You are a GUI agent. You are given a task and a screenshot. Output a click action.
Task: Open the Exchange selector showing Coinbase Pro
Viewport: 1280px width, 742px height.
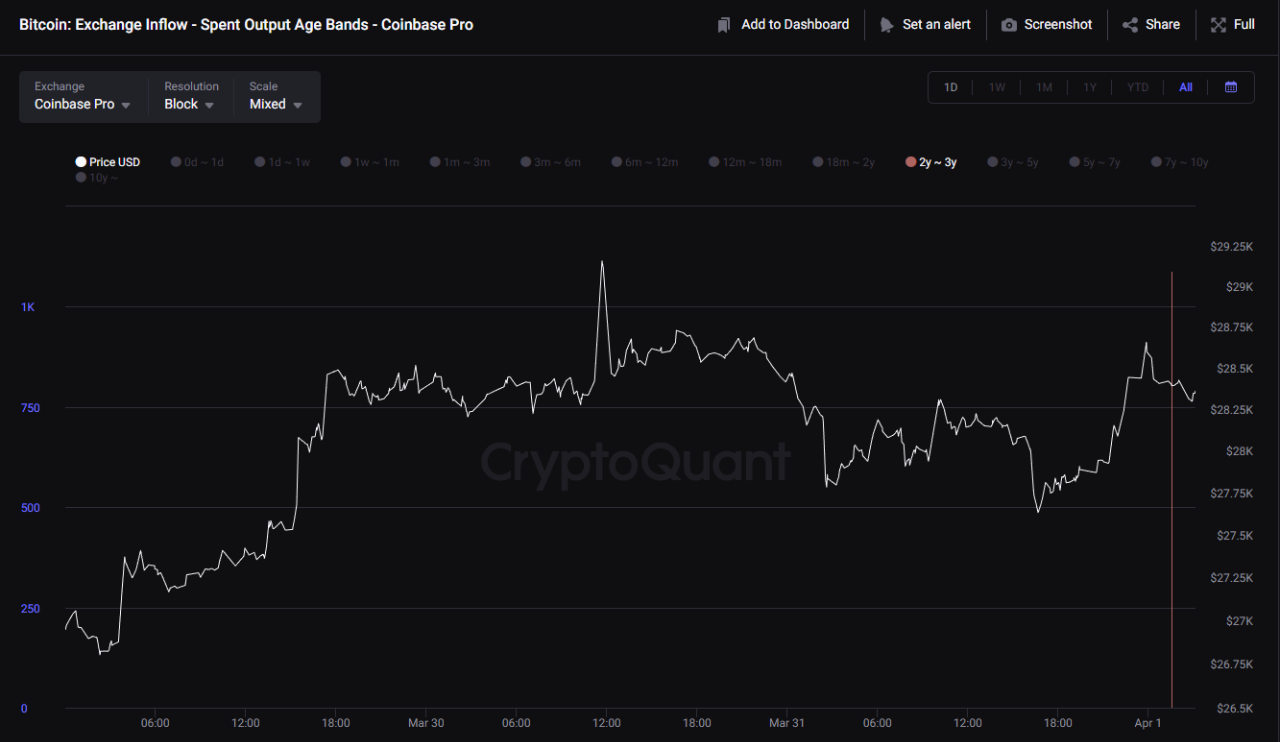click(80, 104)
